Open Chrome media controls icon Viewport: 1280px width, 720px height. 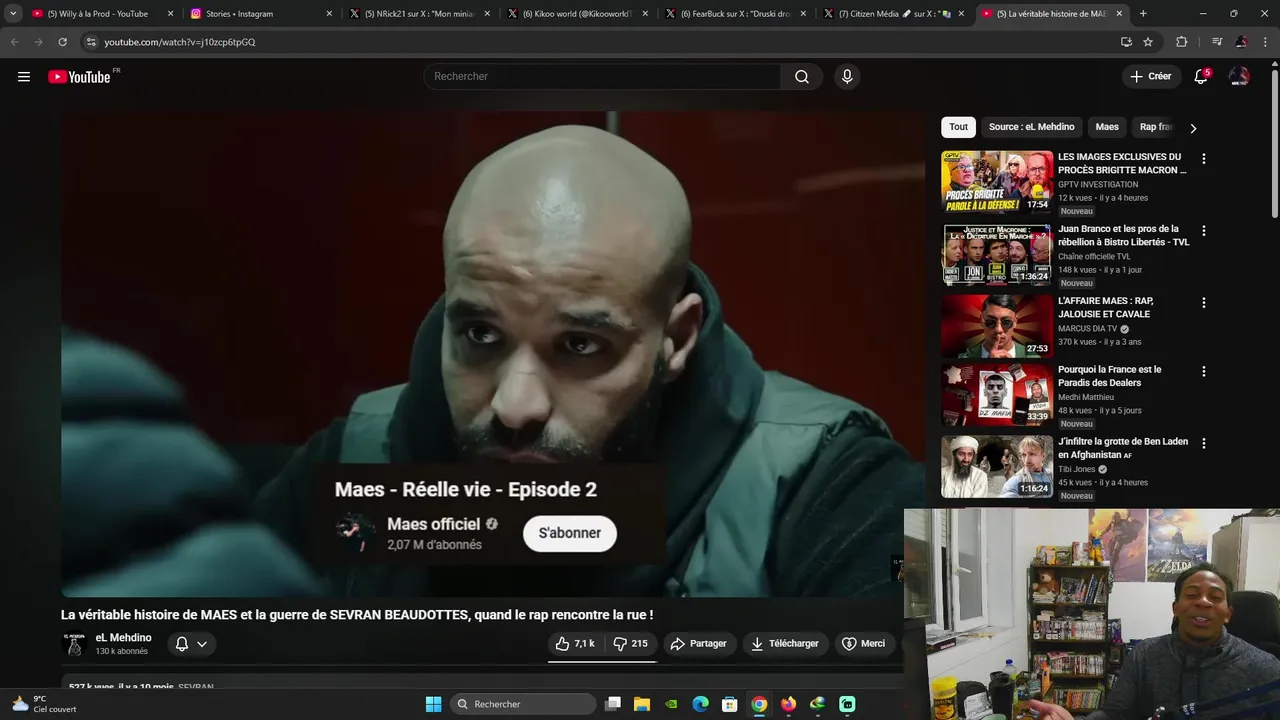click(x=1217, y=42)
